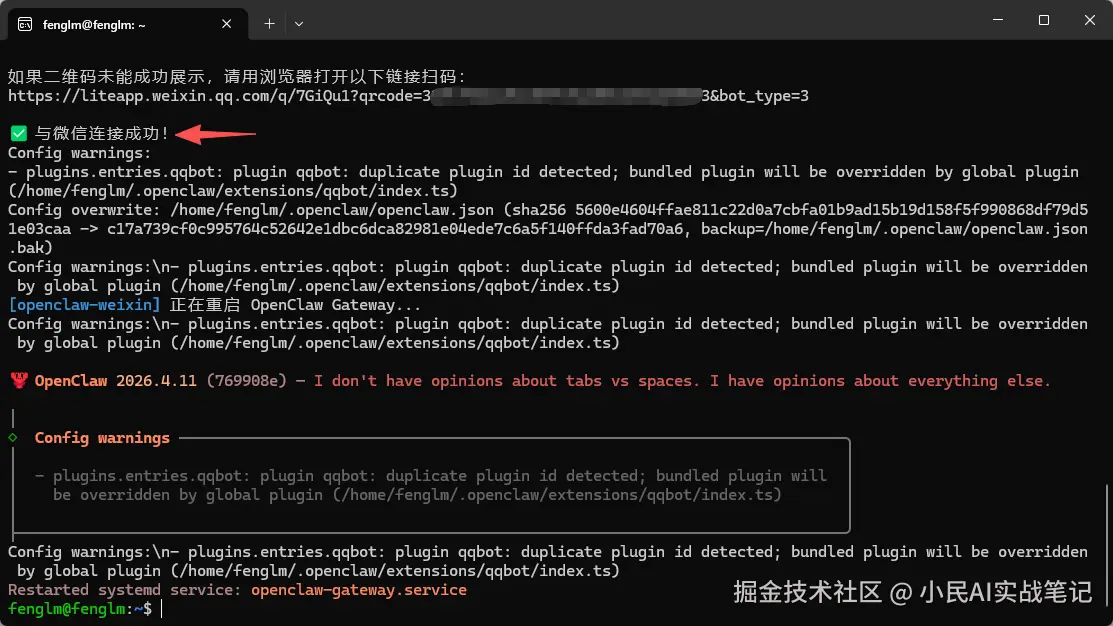Click the commit hash '(769908e)'

[246, 380]
